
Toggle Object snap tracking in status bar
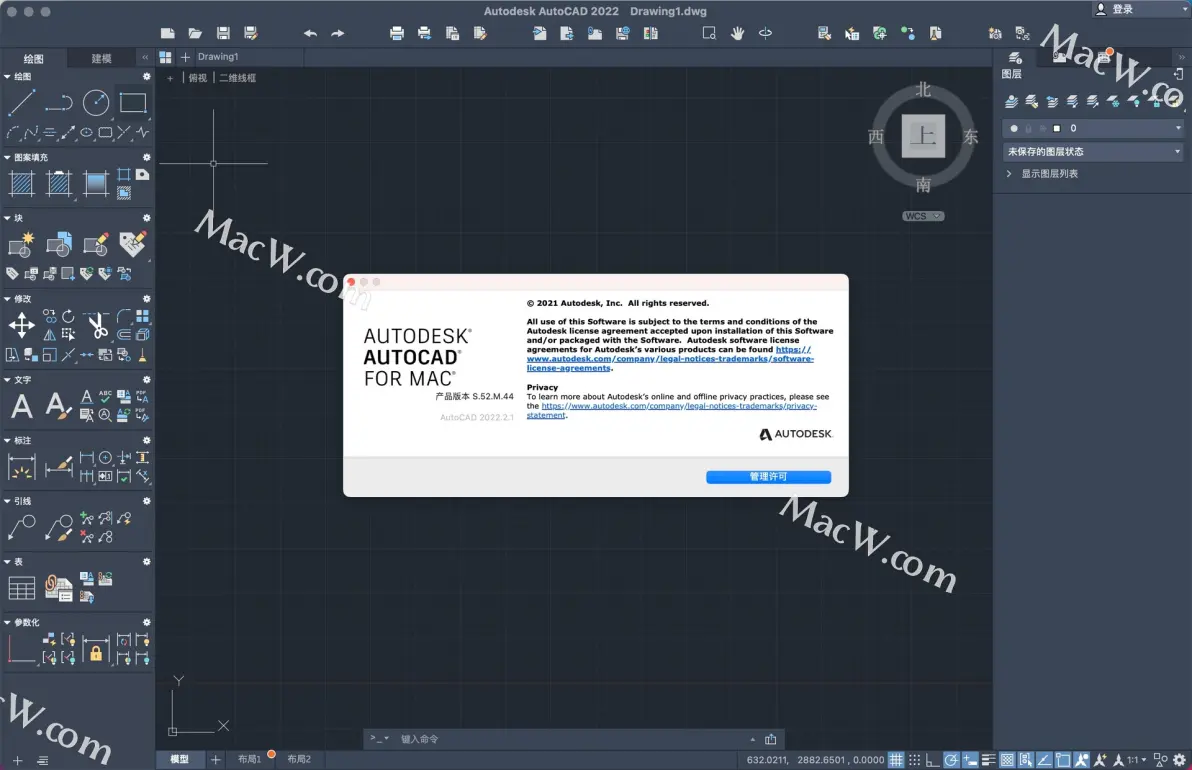click(x=1045, y=759)
